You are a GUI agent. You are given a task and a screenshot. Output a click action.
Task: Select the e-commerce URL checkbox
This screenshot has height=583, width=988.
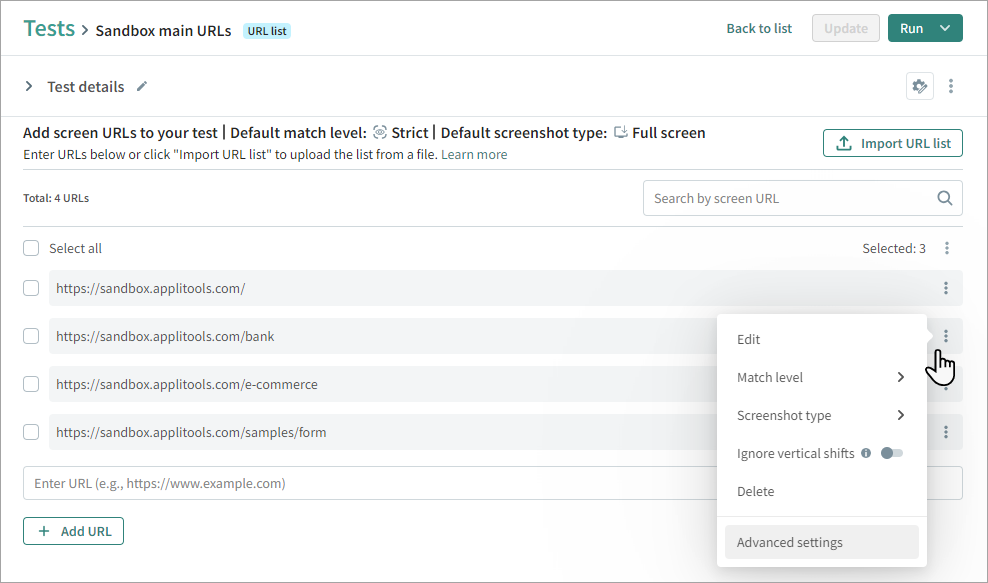(31, 384)
